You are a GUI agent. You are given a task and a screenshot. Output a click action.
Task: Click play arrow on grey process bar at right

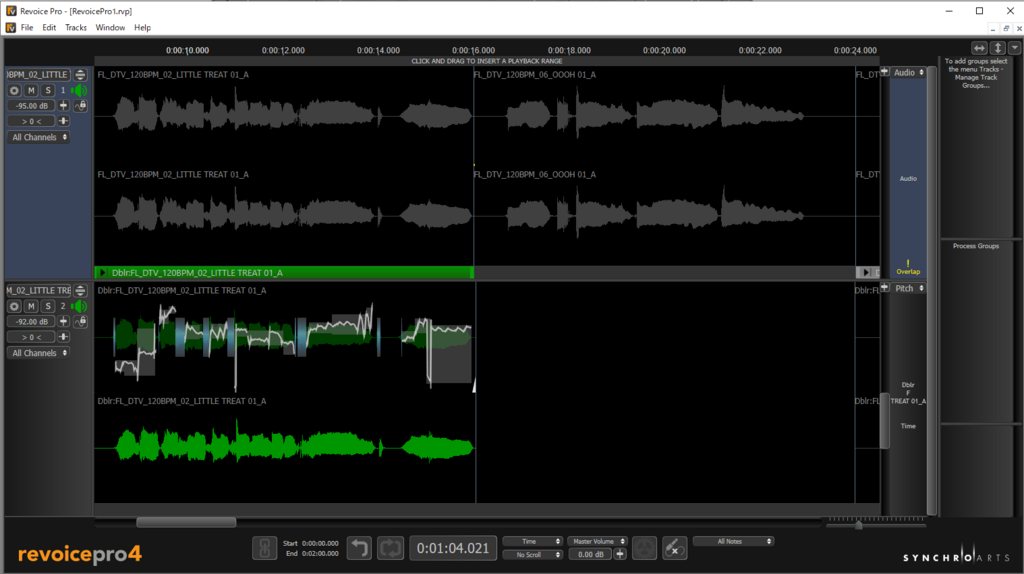click(x=866, y=273)
